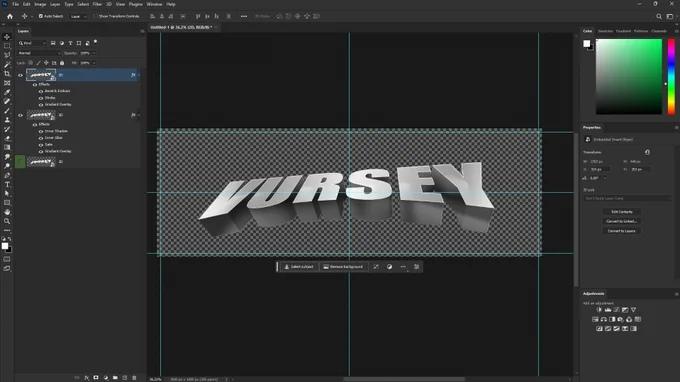The height and width of the screenshot is (382, 680).
Task: Open the search magnifier at top right
Action: pos(659,16)
